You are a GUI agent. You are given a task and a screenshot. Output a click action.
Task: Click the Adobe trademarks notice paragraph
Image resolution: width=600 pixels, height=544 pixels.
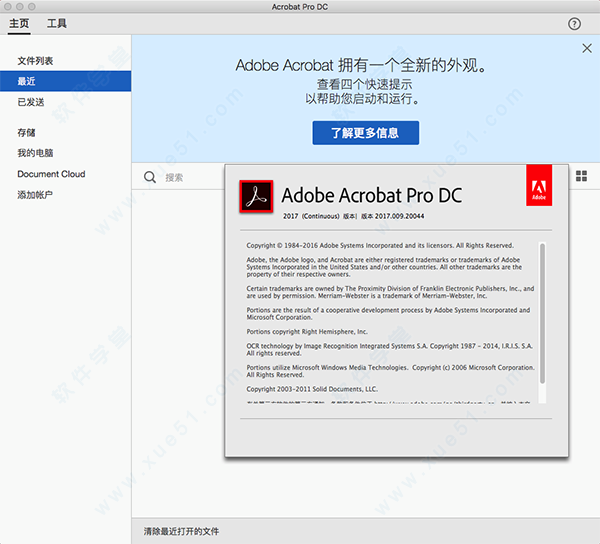384,267
